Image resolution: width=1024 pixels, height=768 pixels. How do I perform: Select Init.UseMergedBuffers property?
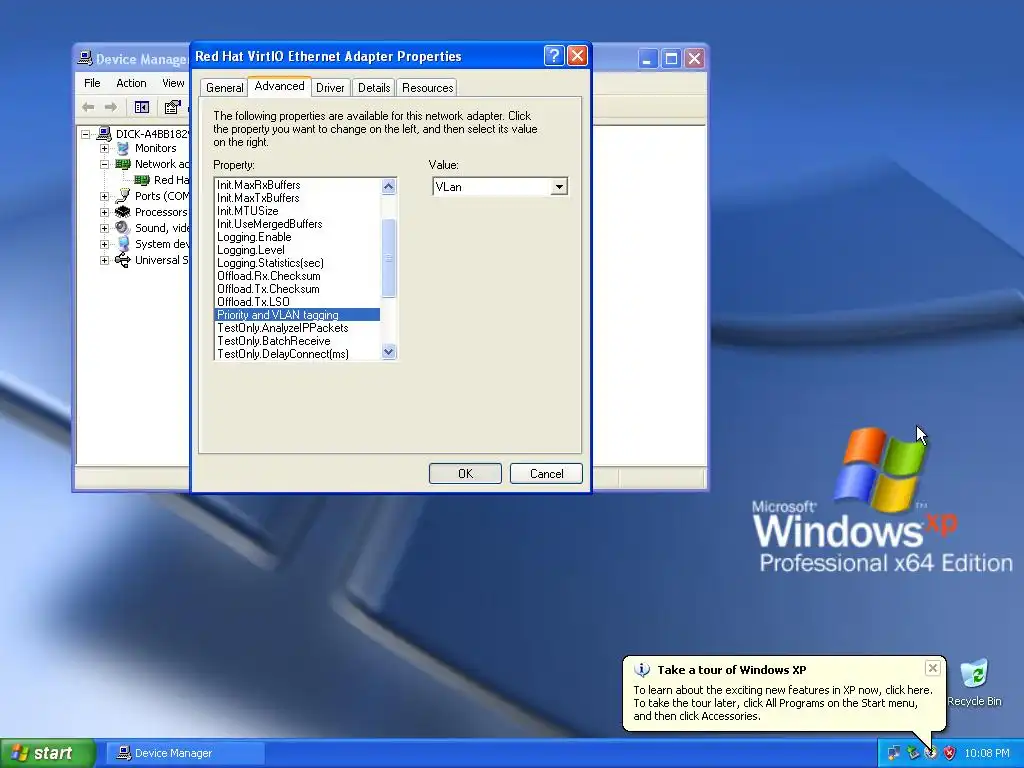coord(297,224)
